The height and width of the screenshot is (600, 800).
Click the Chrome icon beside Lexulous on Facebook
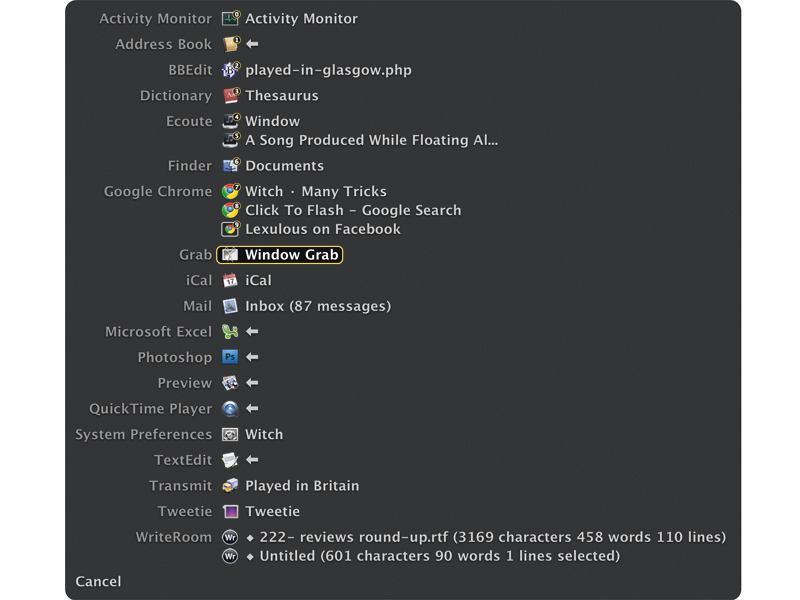pyautogui.click(x=231, y=229)
